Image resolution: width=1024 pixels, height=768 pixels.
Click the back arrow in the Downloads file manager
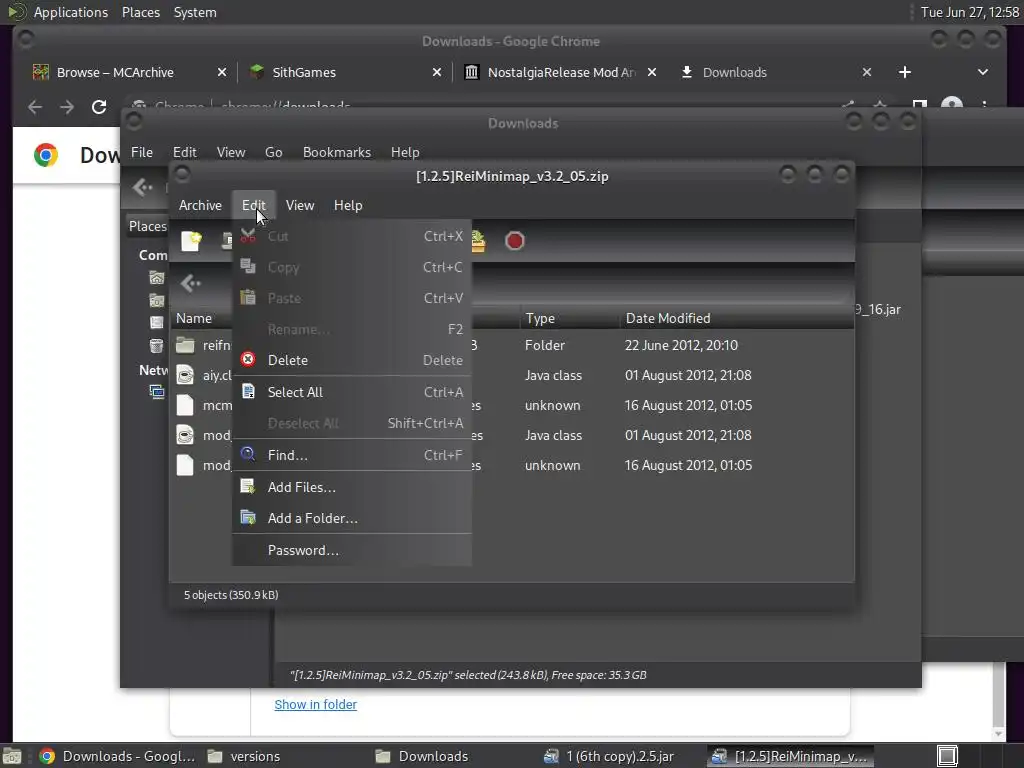click(142, 187)
